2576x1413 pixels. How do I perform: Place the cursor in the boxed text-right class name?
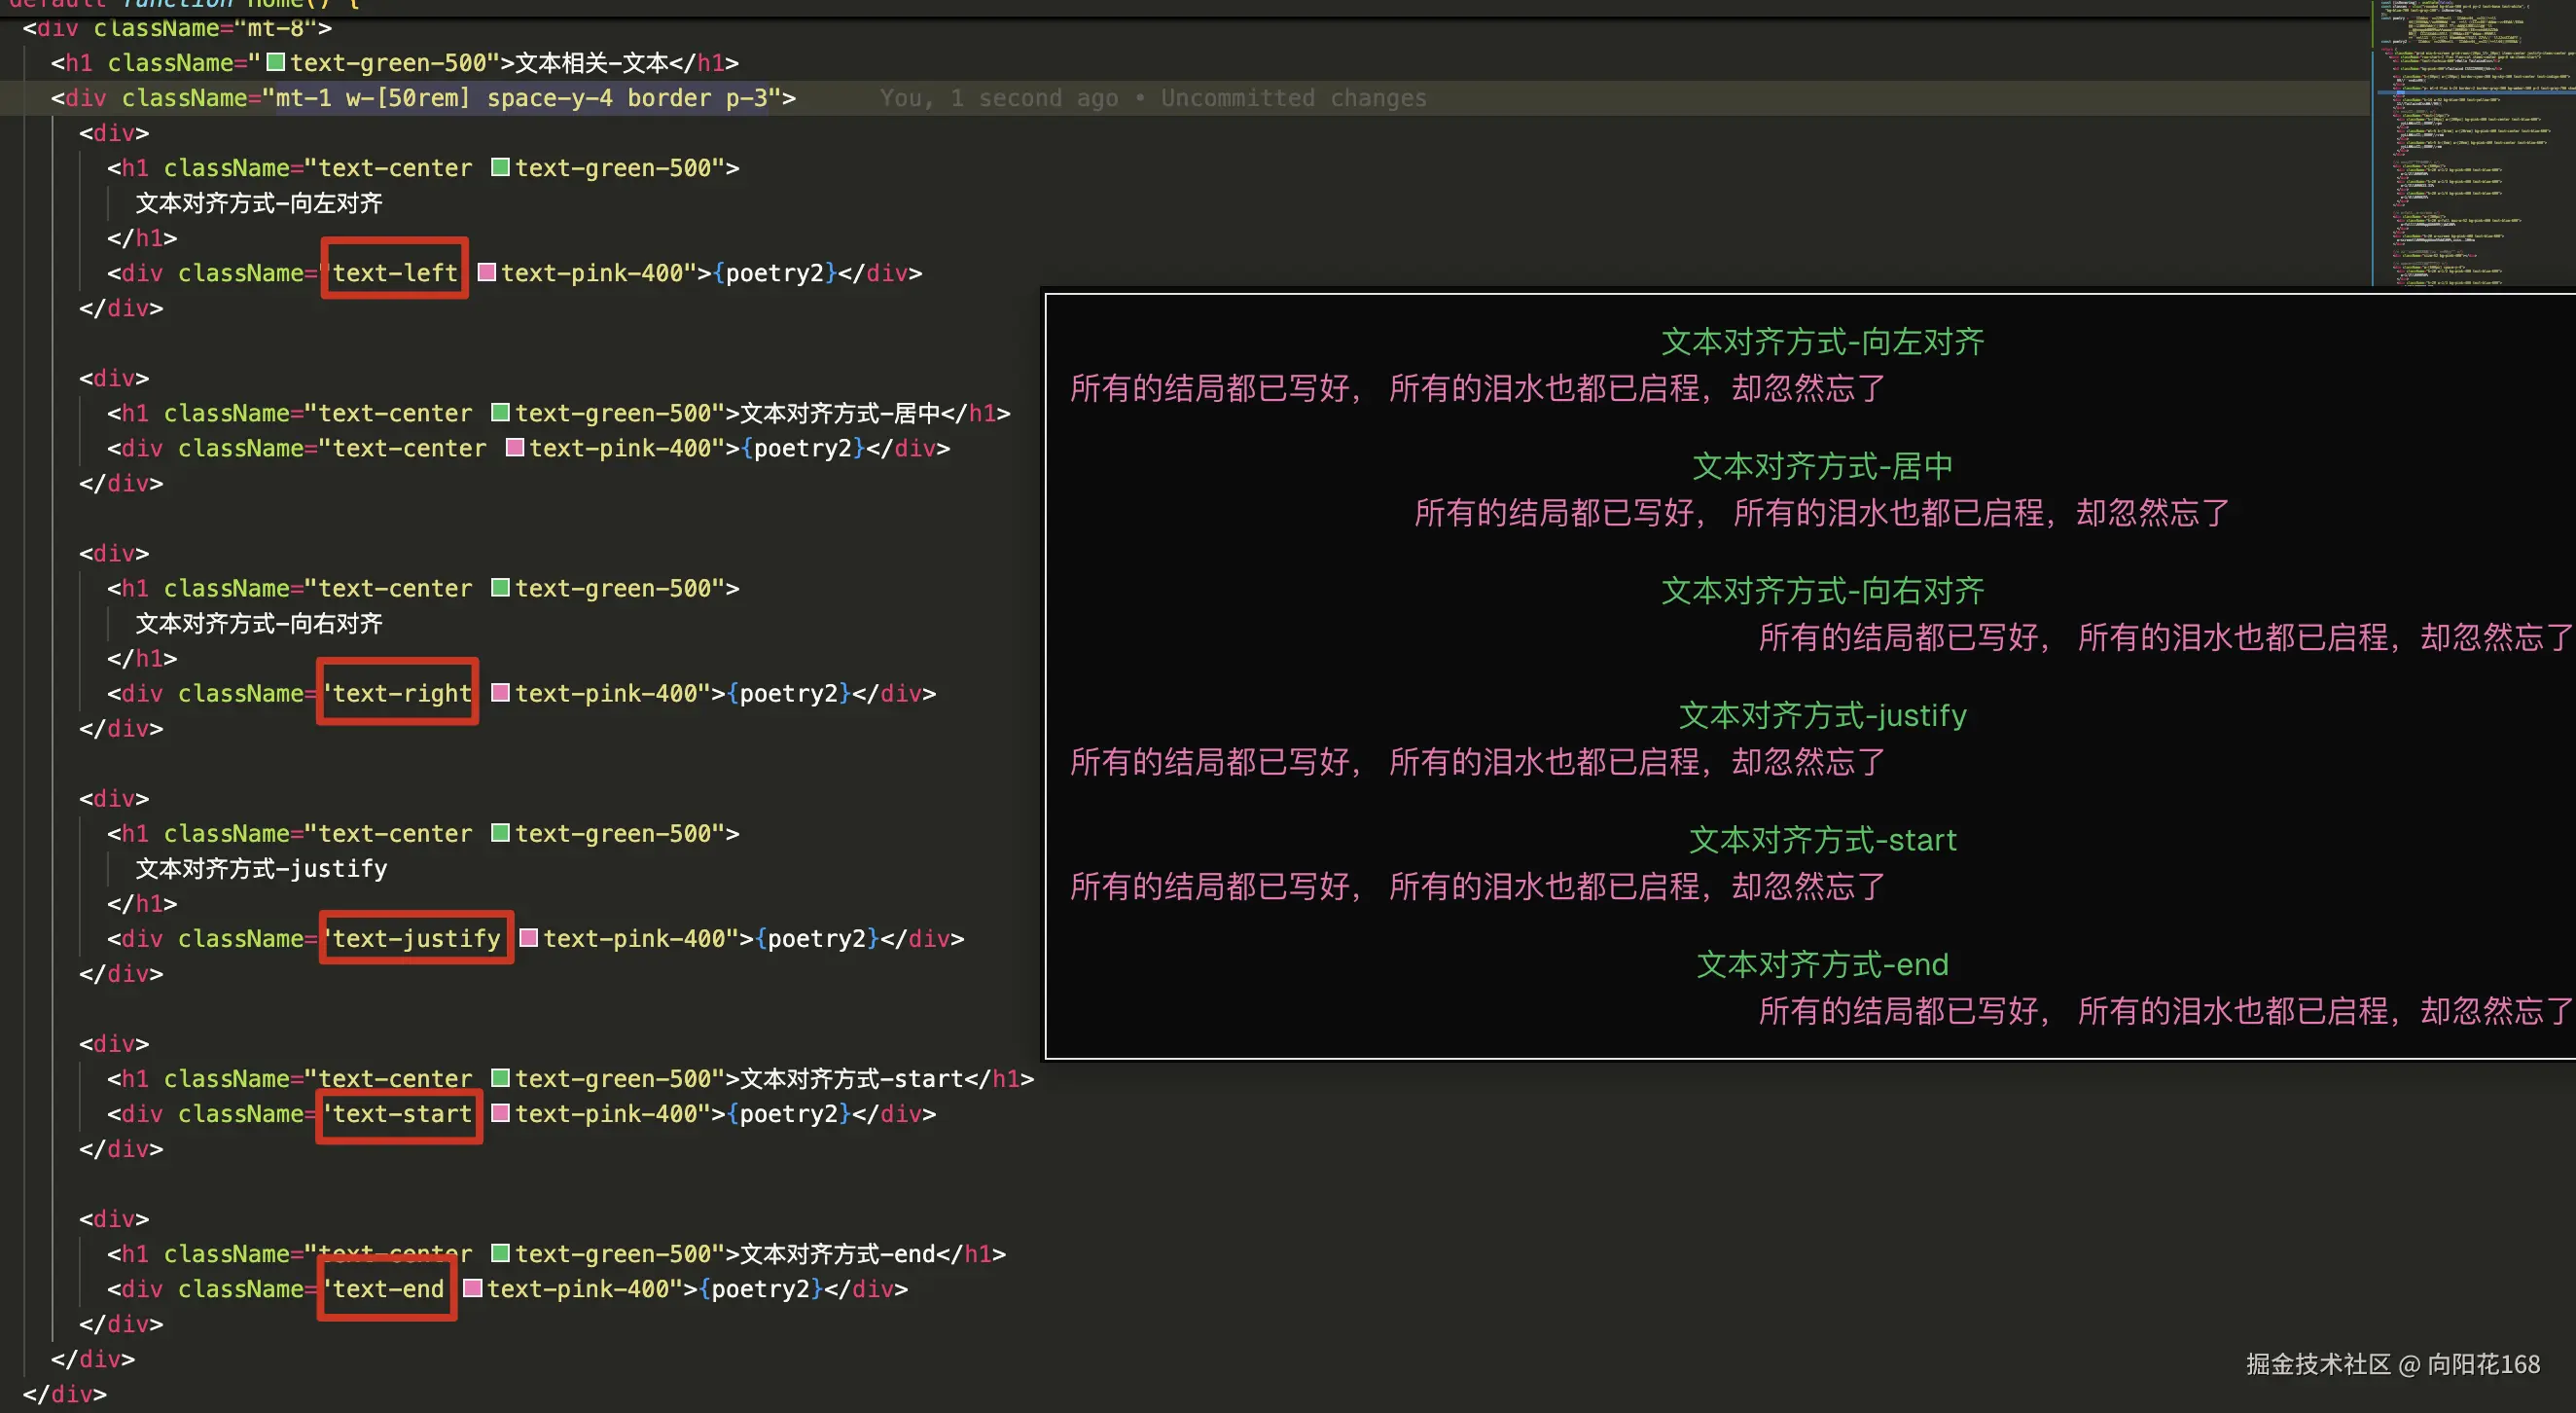[401, 692]
